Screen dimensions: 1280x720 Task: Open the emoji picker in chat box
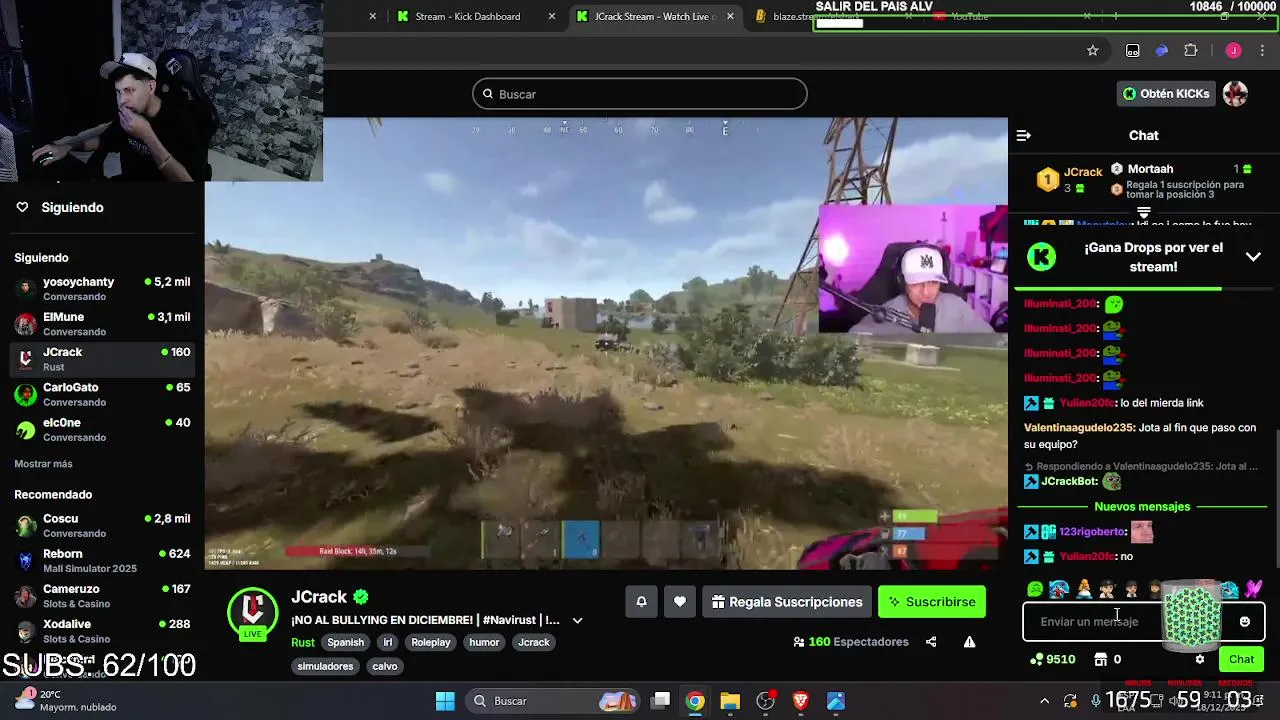tap(1244, 622)
